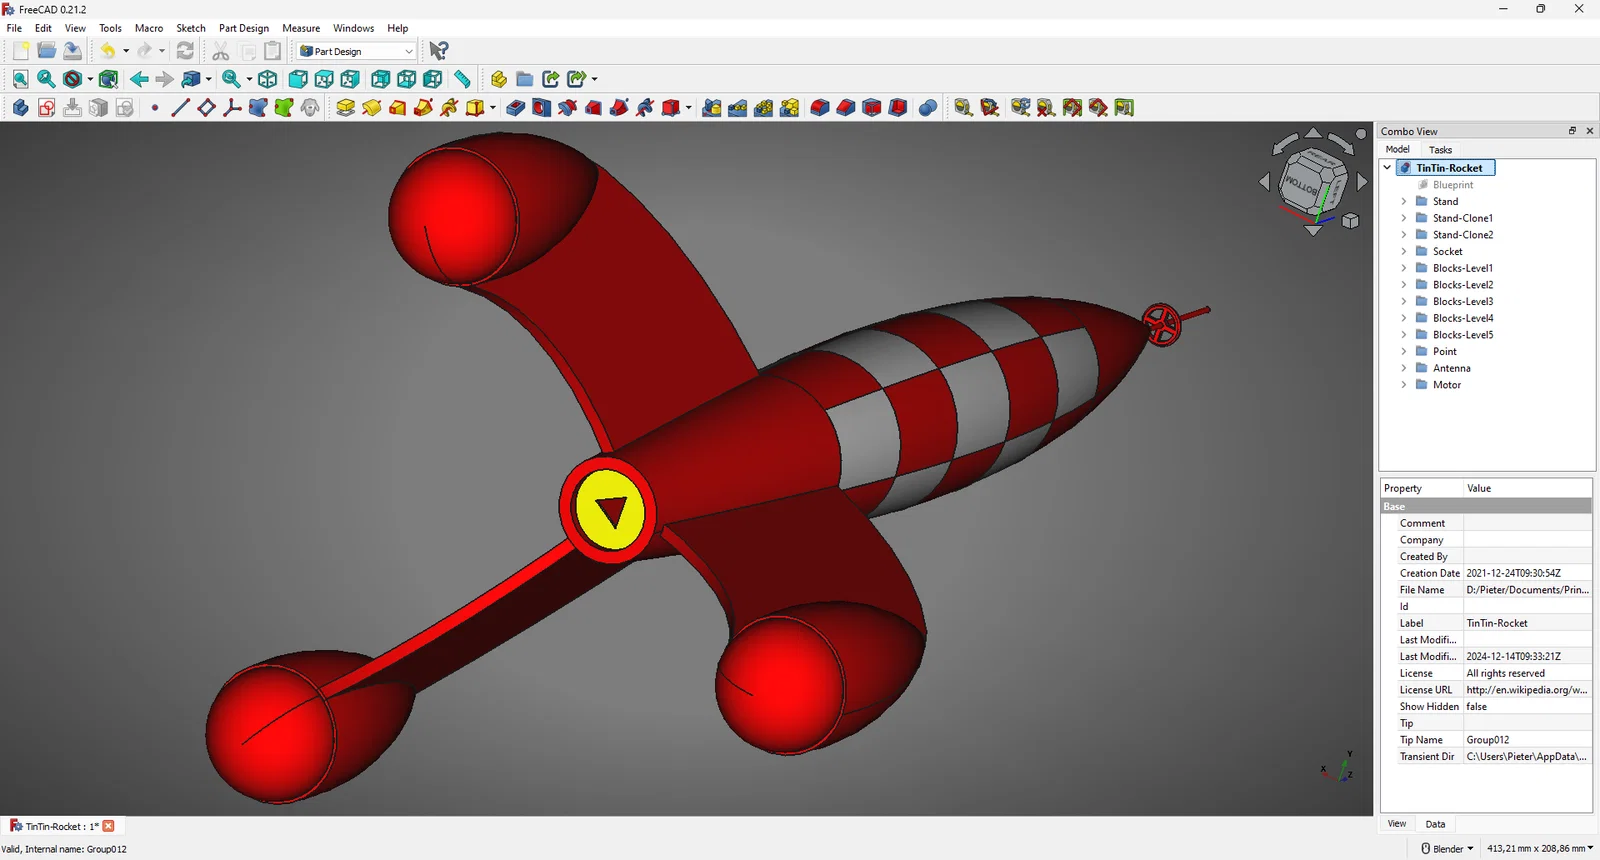Click the Revolution tool icon
1600x860 pixels.
[372, 108]
